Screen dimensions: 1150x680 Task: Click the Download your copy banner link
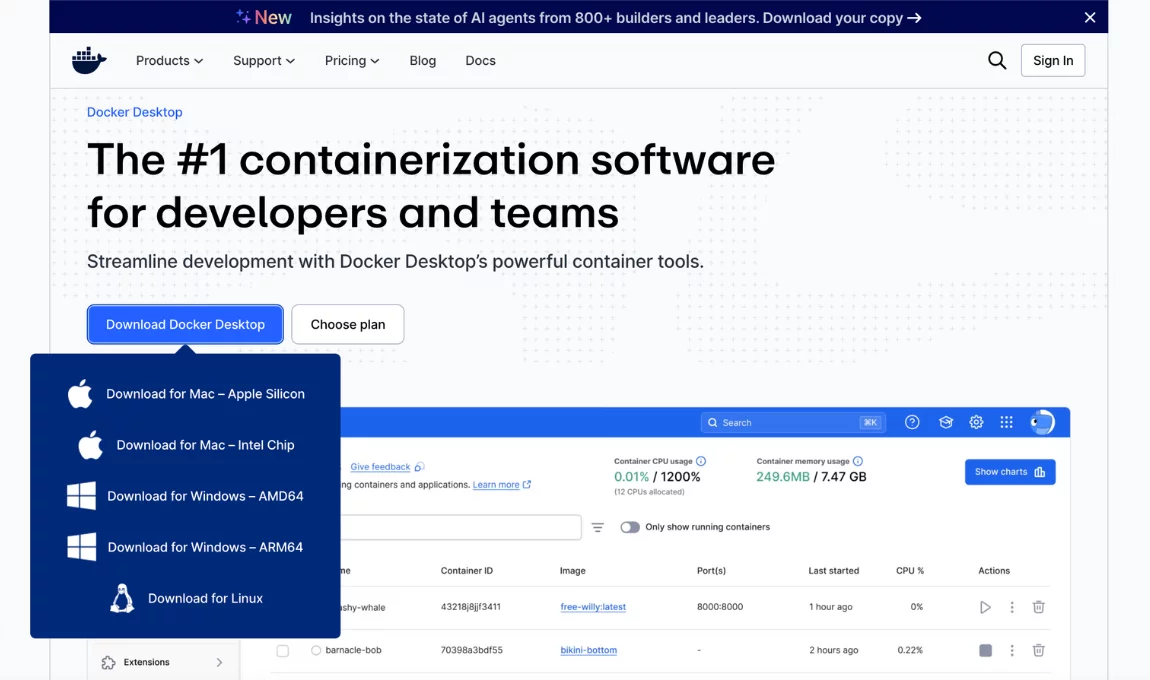click(x=842, y=18)
